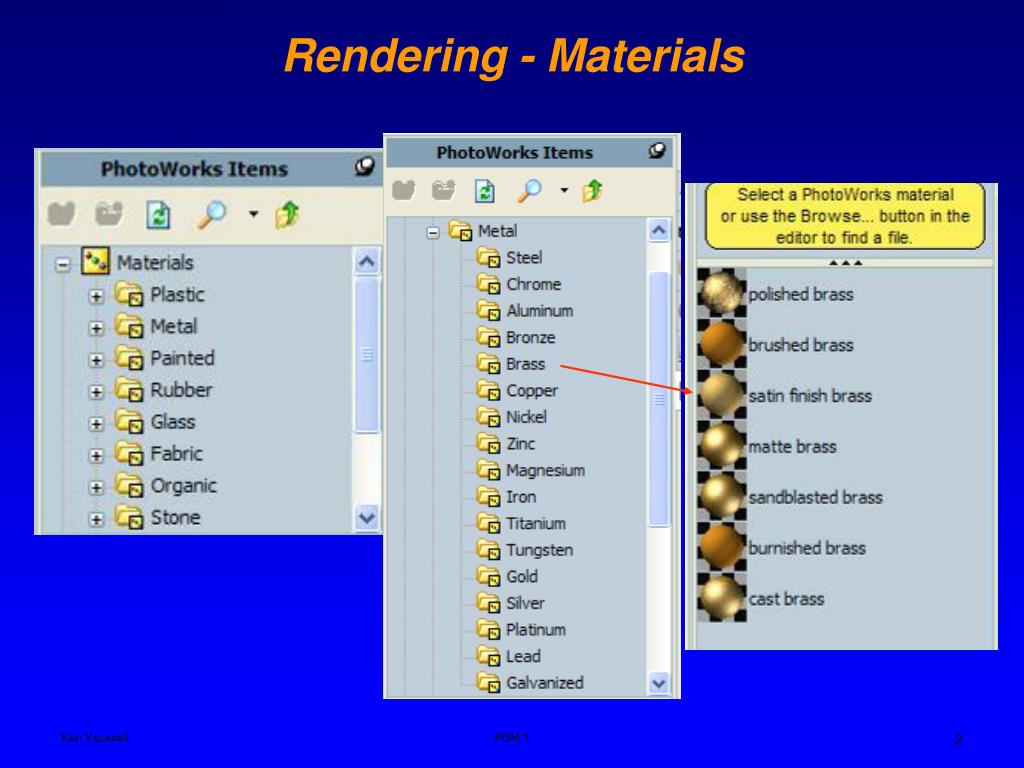Choose the sandblasted brass thumbnail

(x=722, y=496)
